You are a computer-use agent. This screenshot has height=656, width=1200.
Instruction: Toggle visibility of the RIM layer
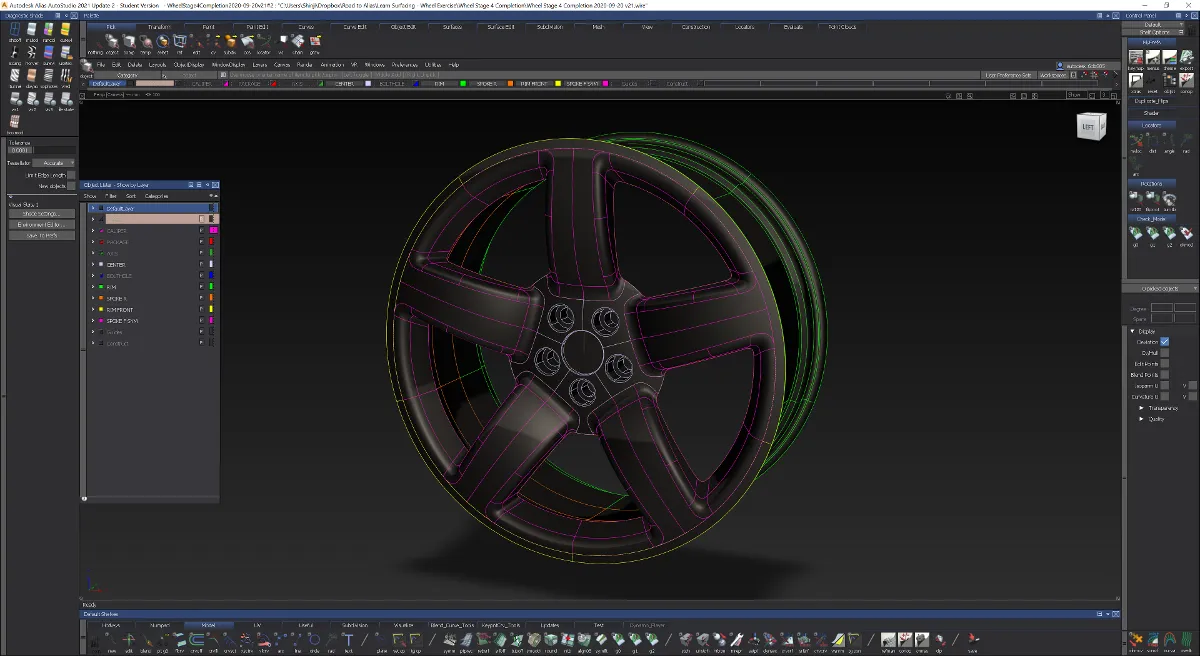click(202, 287)
